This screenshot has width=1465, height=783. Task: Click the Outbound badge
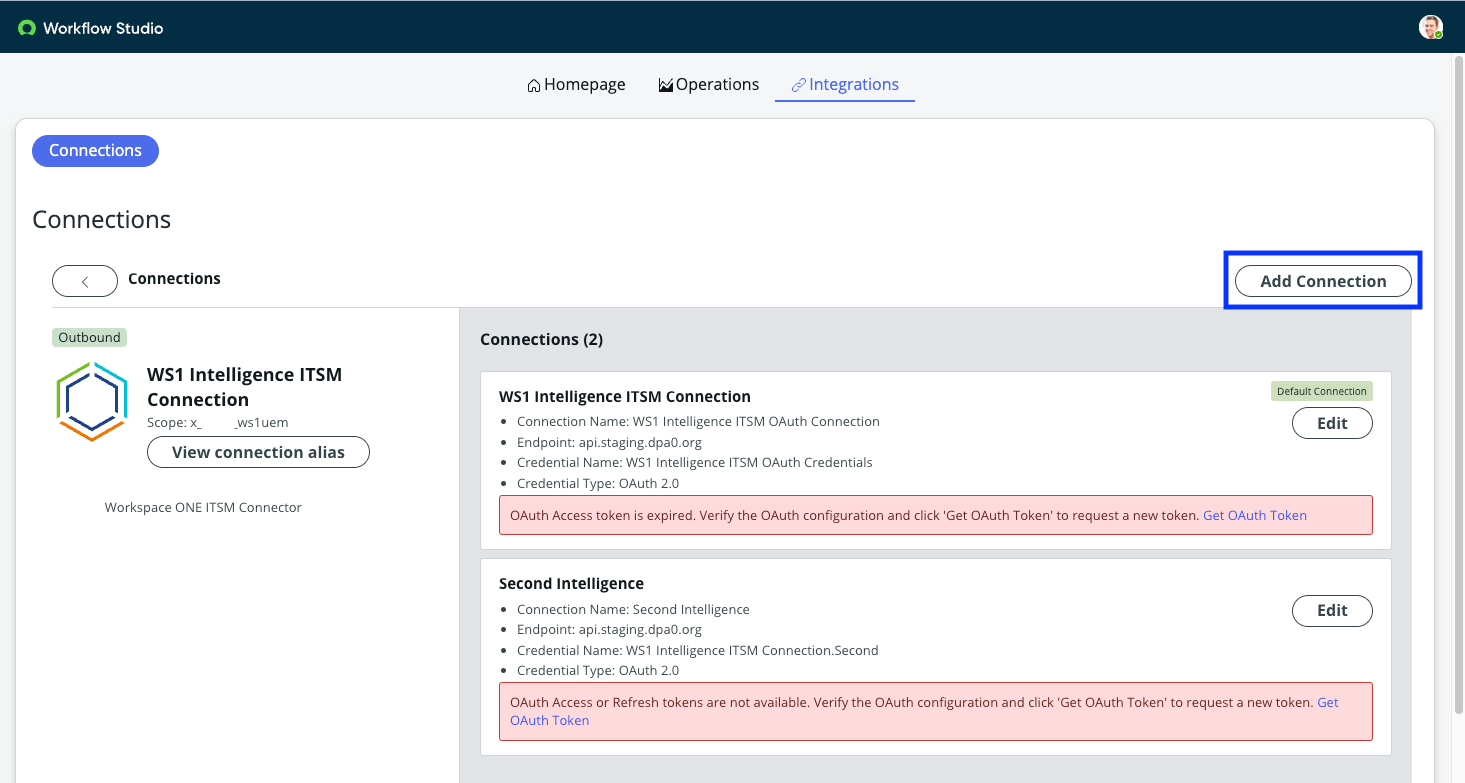pos(89,338)
